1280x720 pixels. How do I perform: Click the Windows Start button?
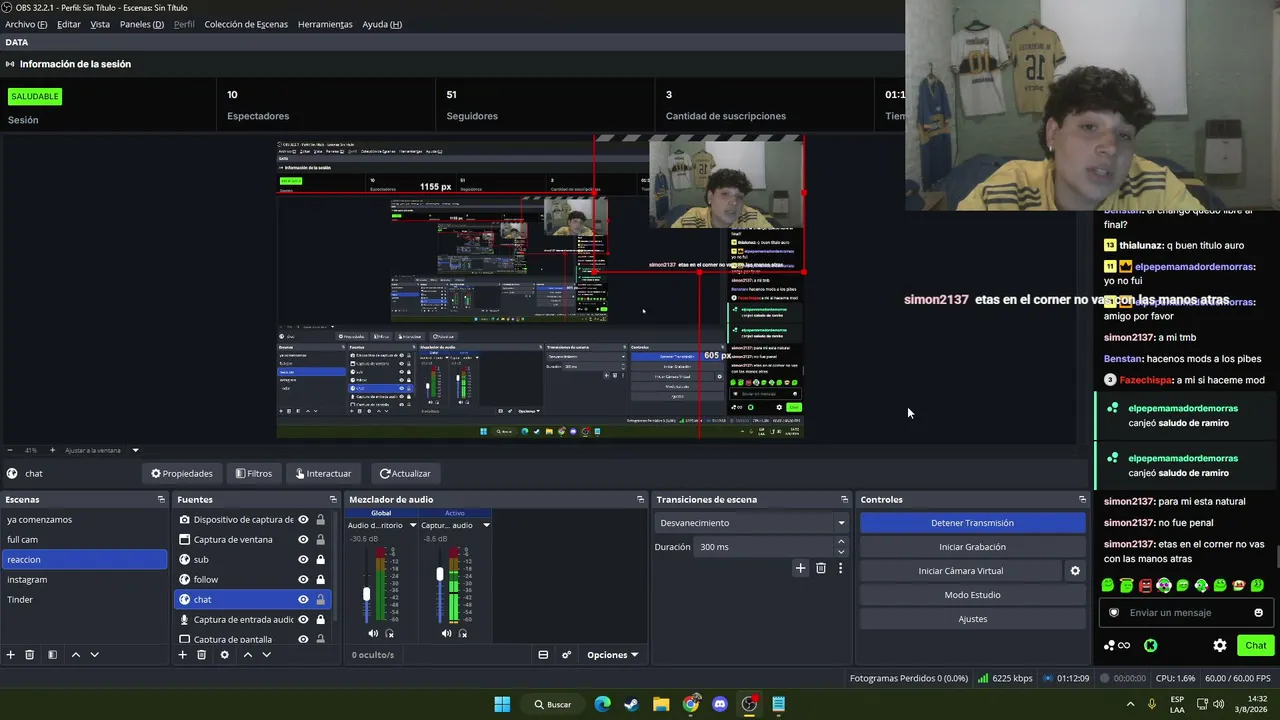tap(502, 704)
